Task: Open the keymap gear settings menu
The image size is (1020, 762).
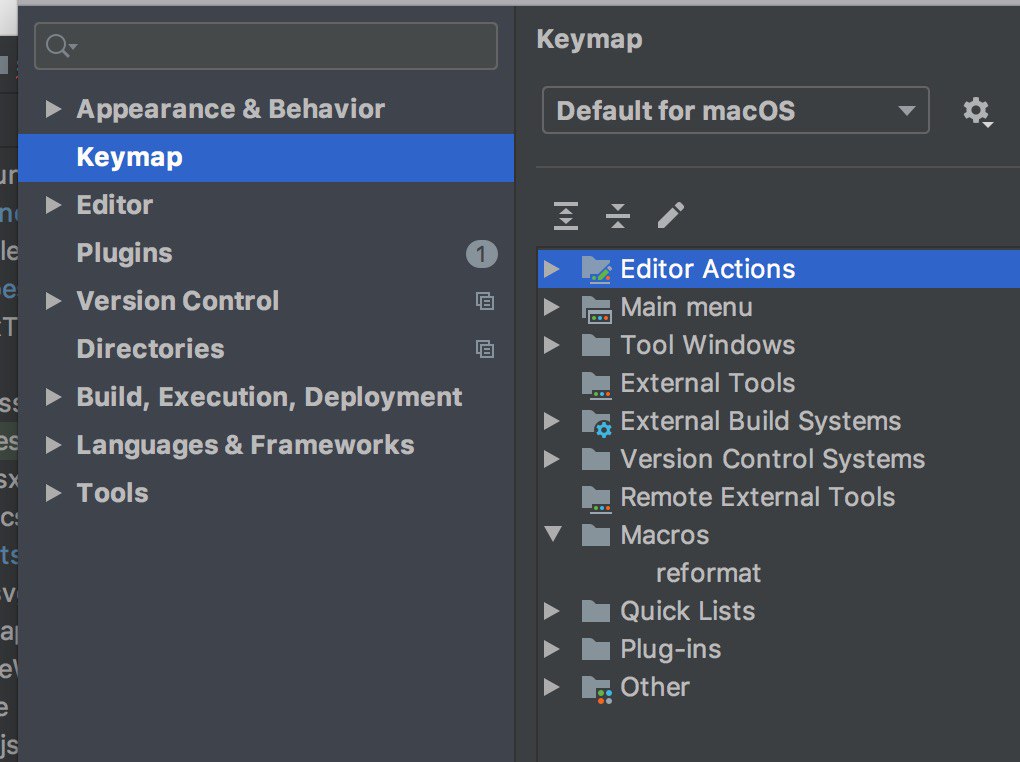Action: pyautogui.click(x=977, y=111)
